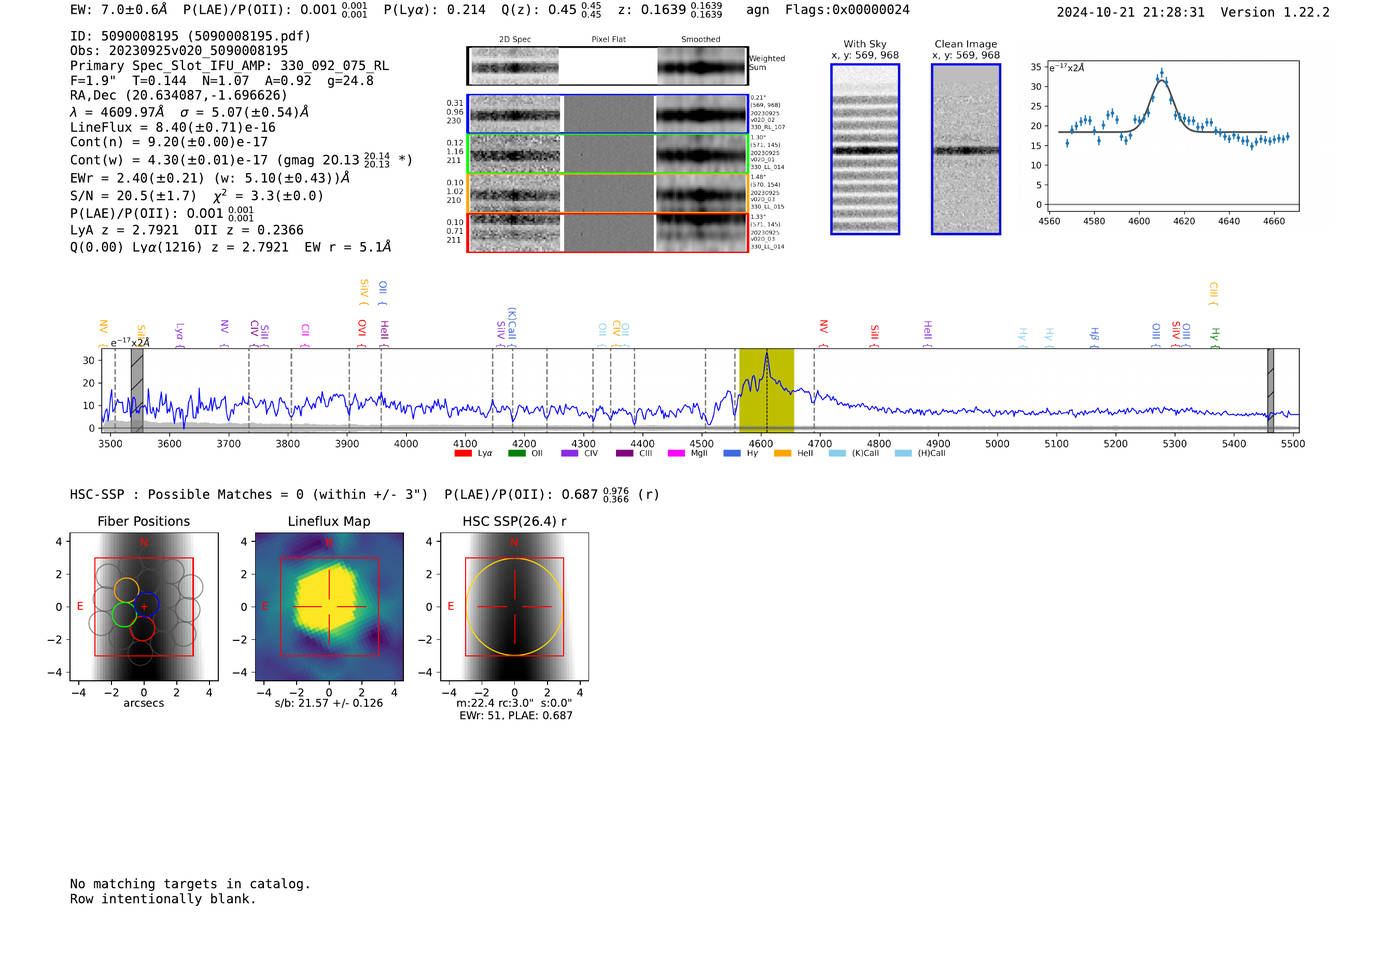Screen dimensions: 1400x953
Task: Click the 'Smoothed' column header
Action: tap(700, 40)
